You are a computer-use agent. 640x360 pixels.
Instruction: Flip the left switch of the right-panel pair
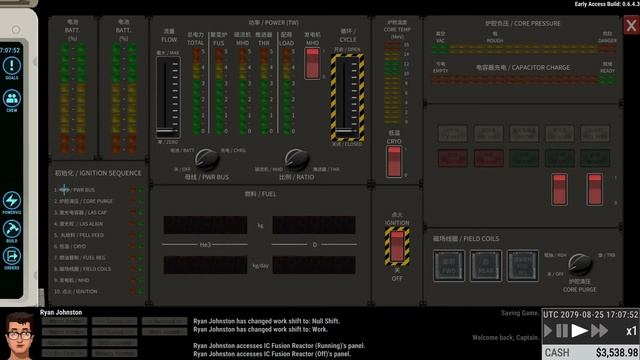tap(559, 189)
